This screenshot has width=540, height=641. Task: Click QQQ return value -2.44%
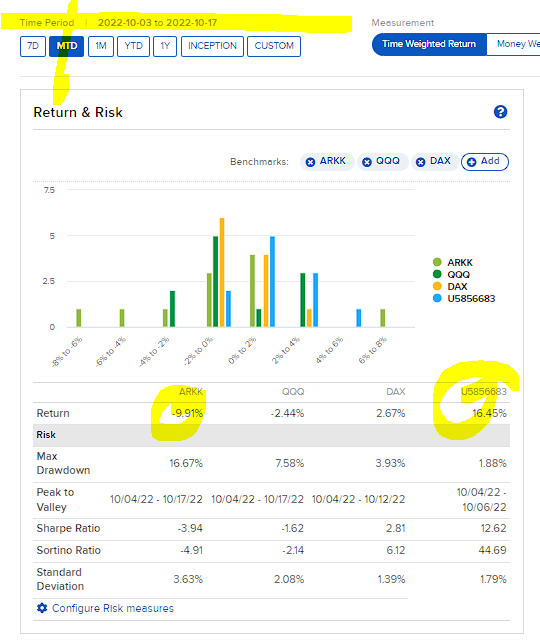coord(287,413)
